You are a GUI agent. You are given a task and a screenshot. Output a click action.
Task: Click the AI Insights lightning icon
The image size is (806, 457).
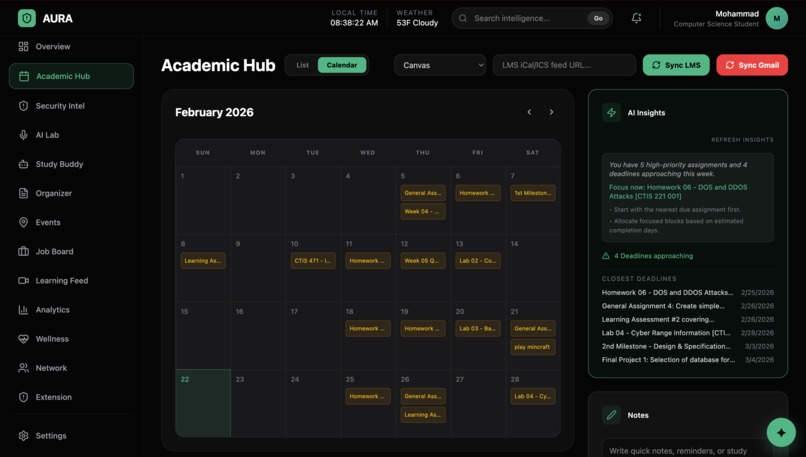tap(611, 113)
